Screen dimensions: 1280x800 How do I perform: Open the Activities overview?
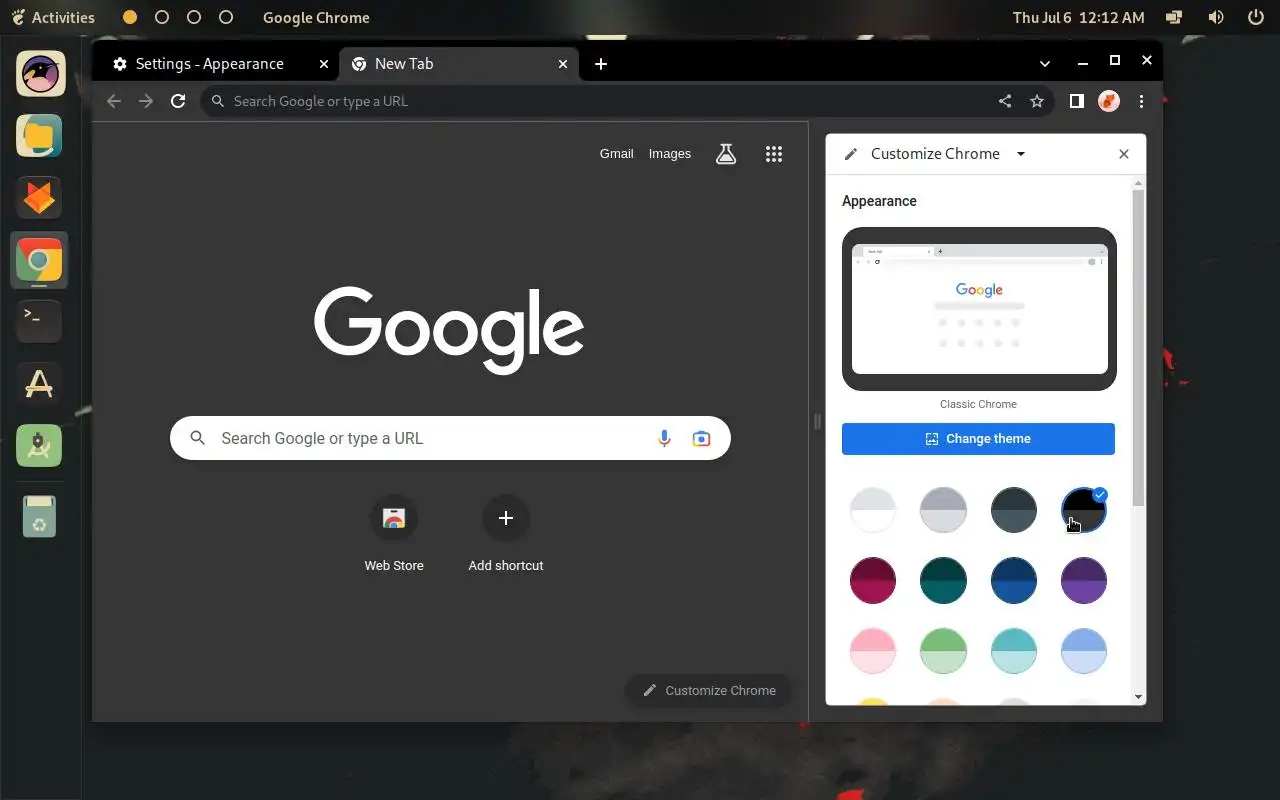click(53, 17)
